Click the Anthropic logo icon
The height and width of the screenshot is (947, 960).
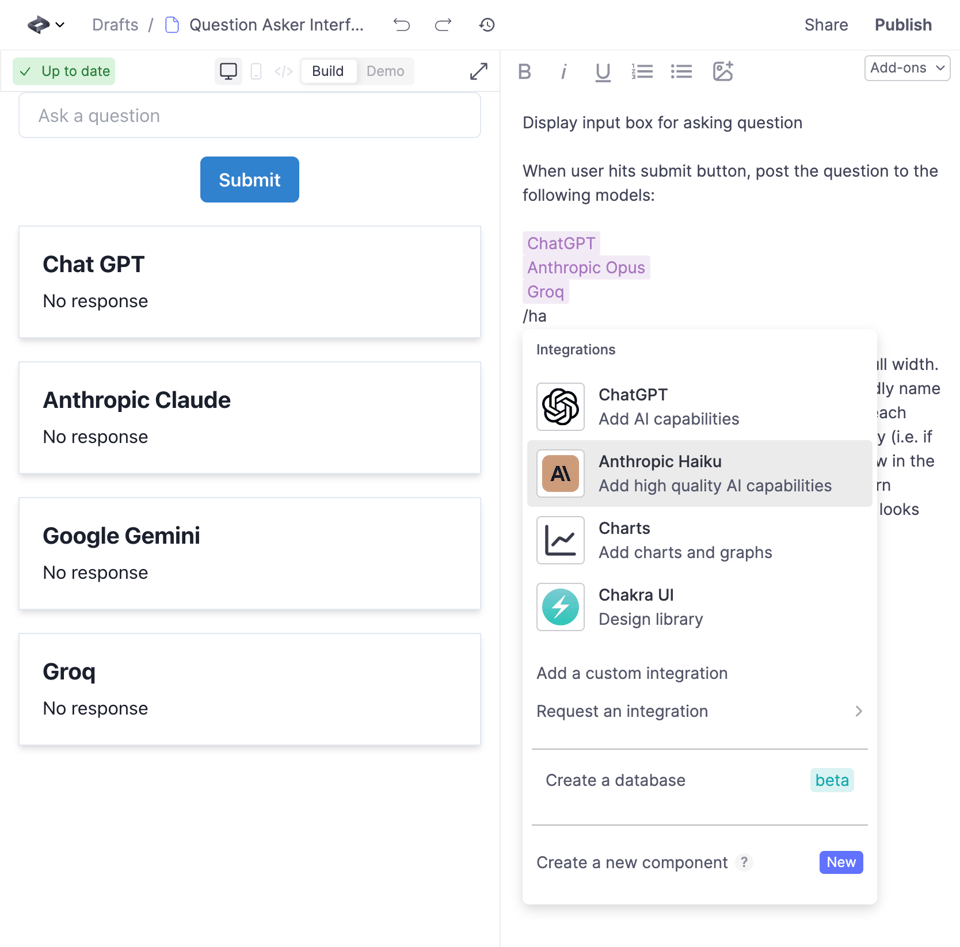[560, 473]
